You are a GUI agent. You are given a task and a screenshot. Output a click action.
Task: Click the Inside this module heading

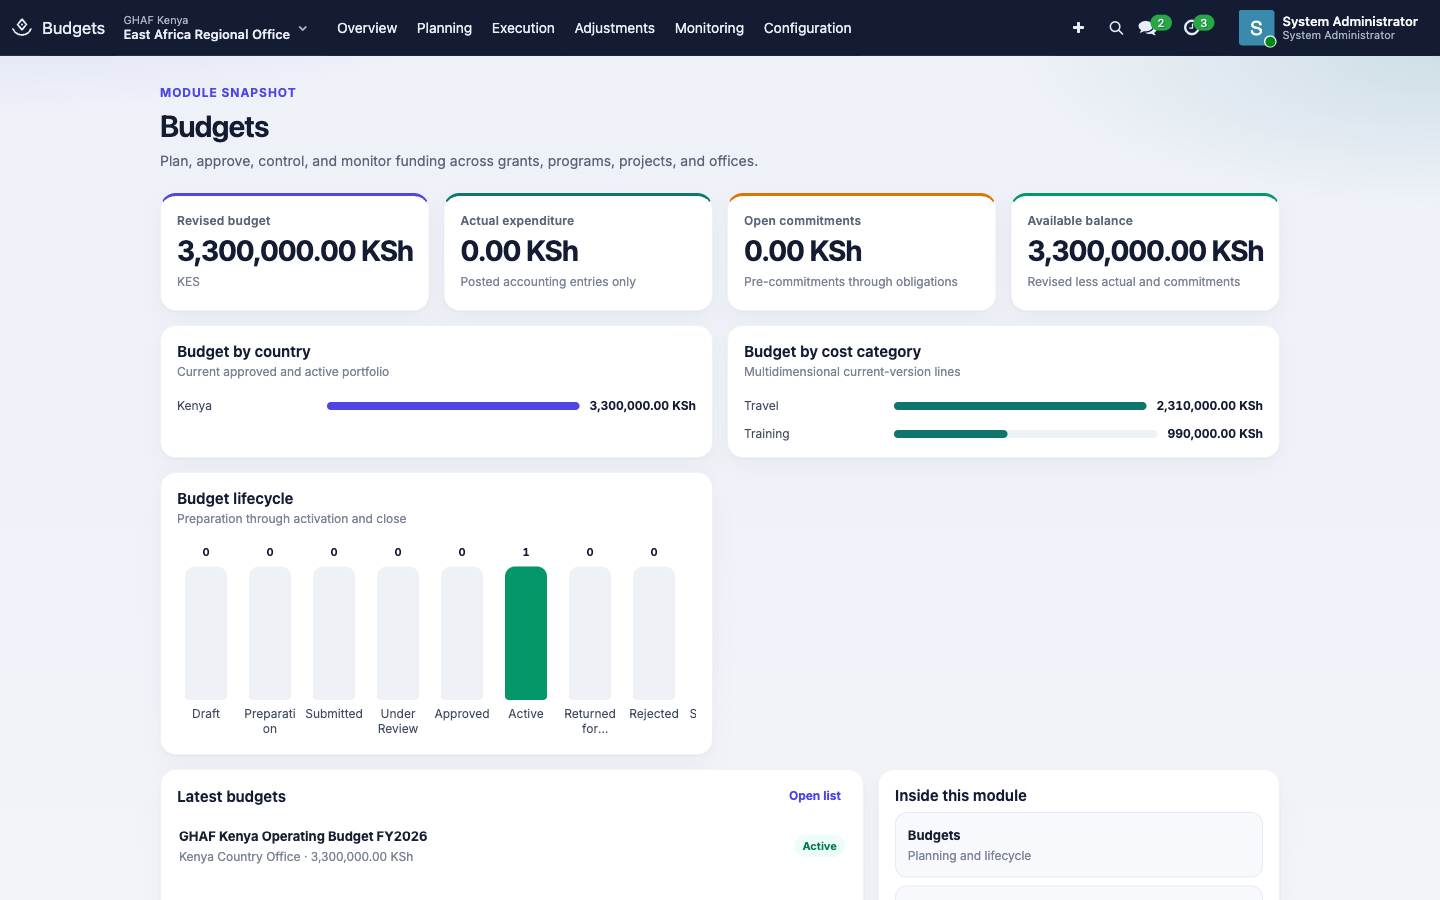[x=961, y=796]
